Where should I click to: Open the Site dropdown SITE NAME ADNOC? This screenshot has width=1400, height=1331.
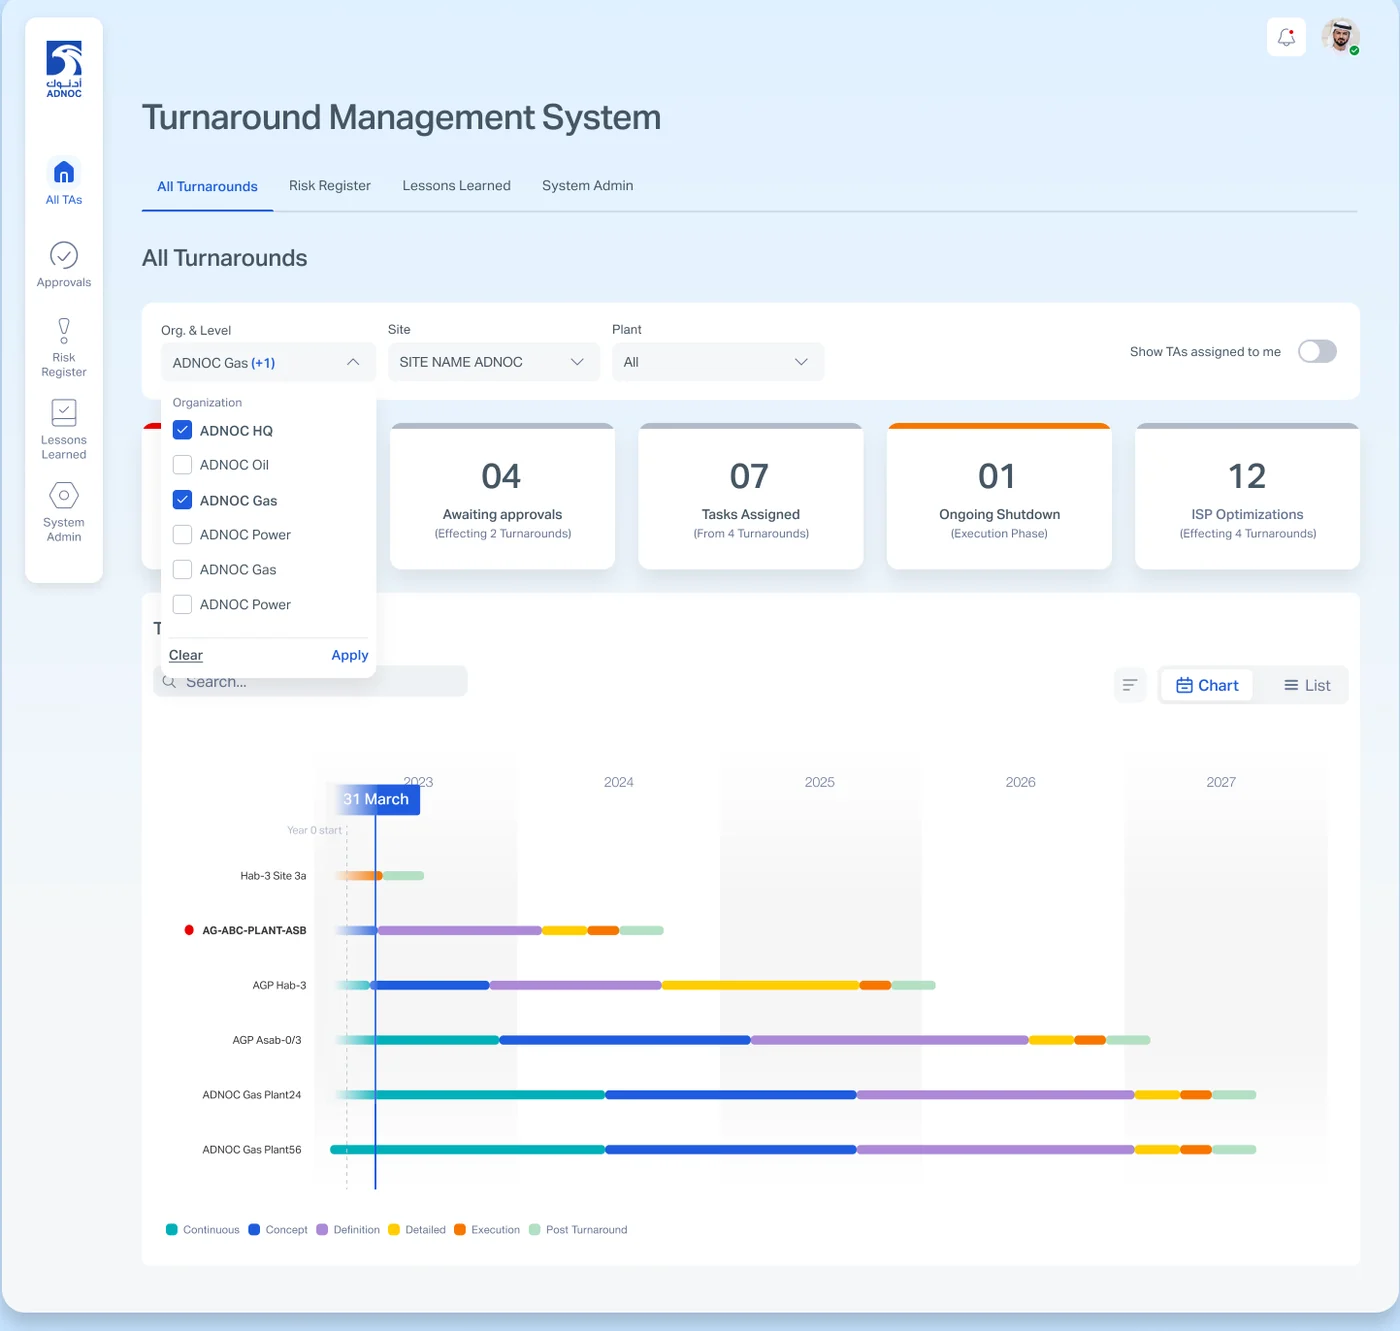494,362
